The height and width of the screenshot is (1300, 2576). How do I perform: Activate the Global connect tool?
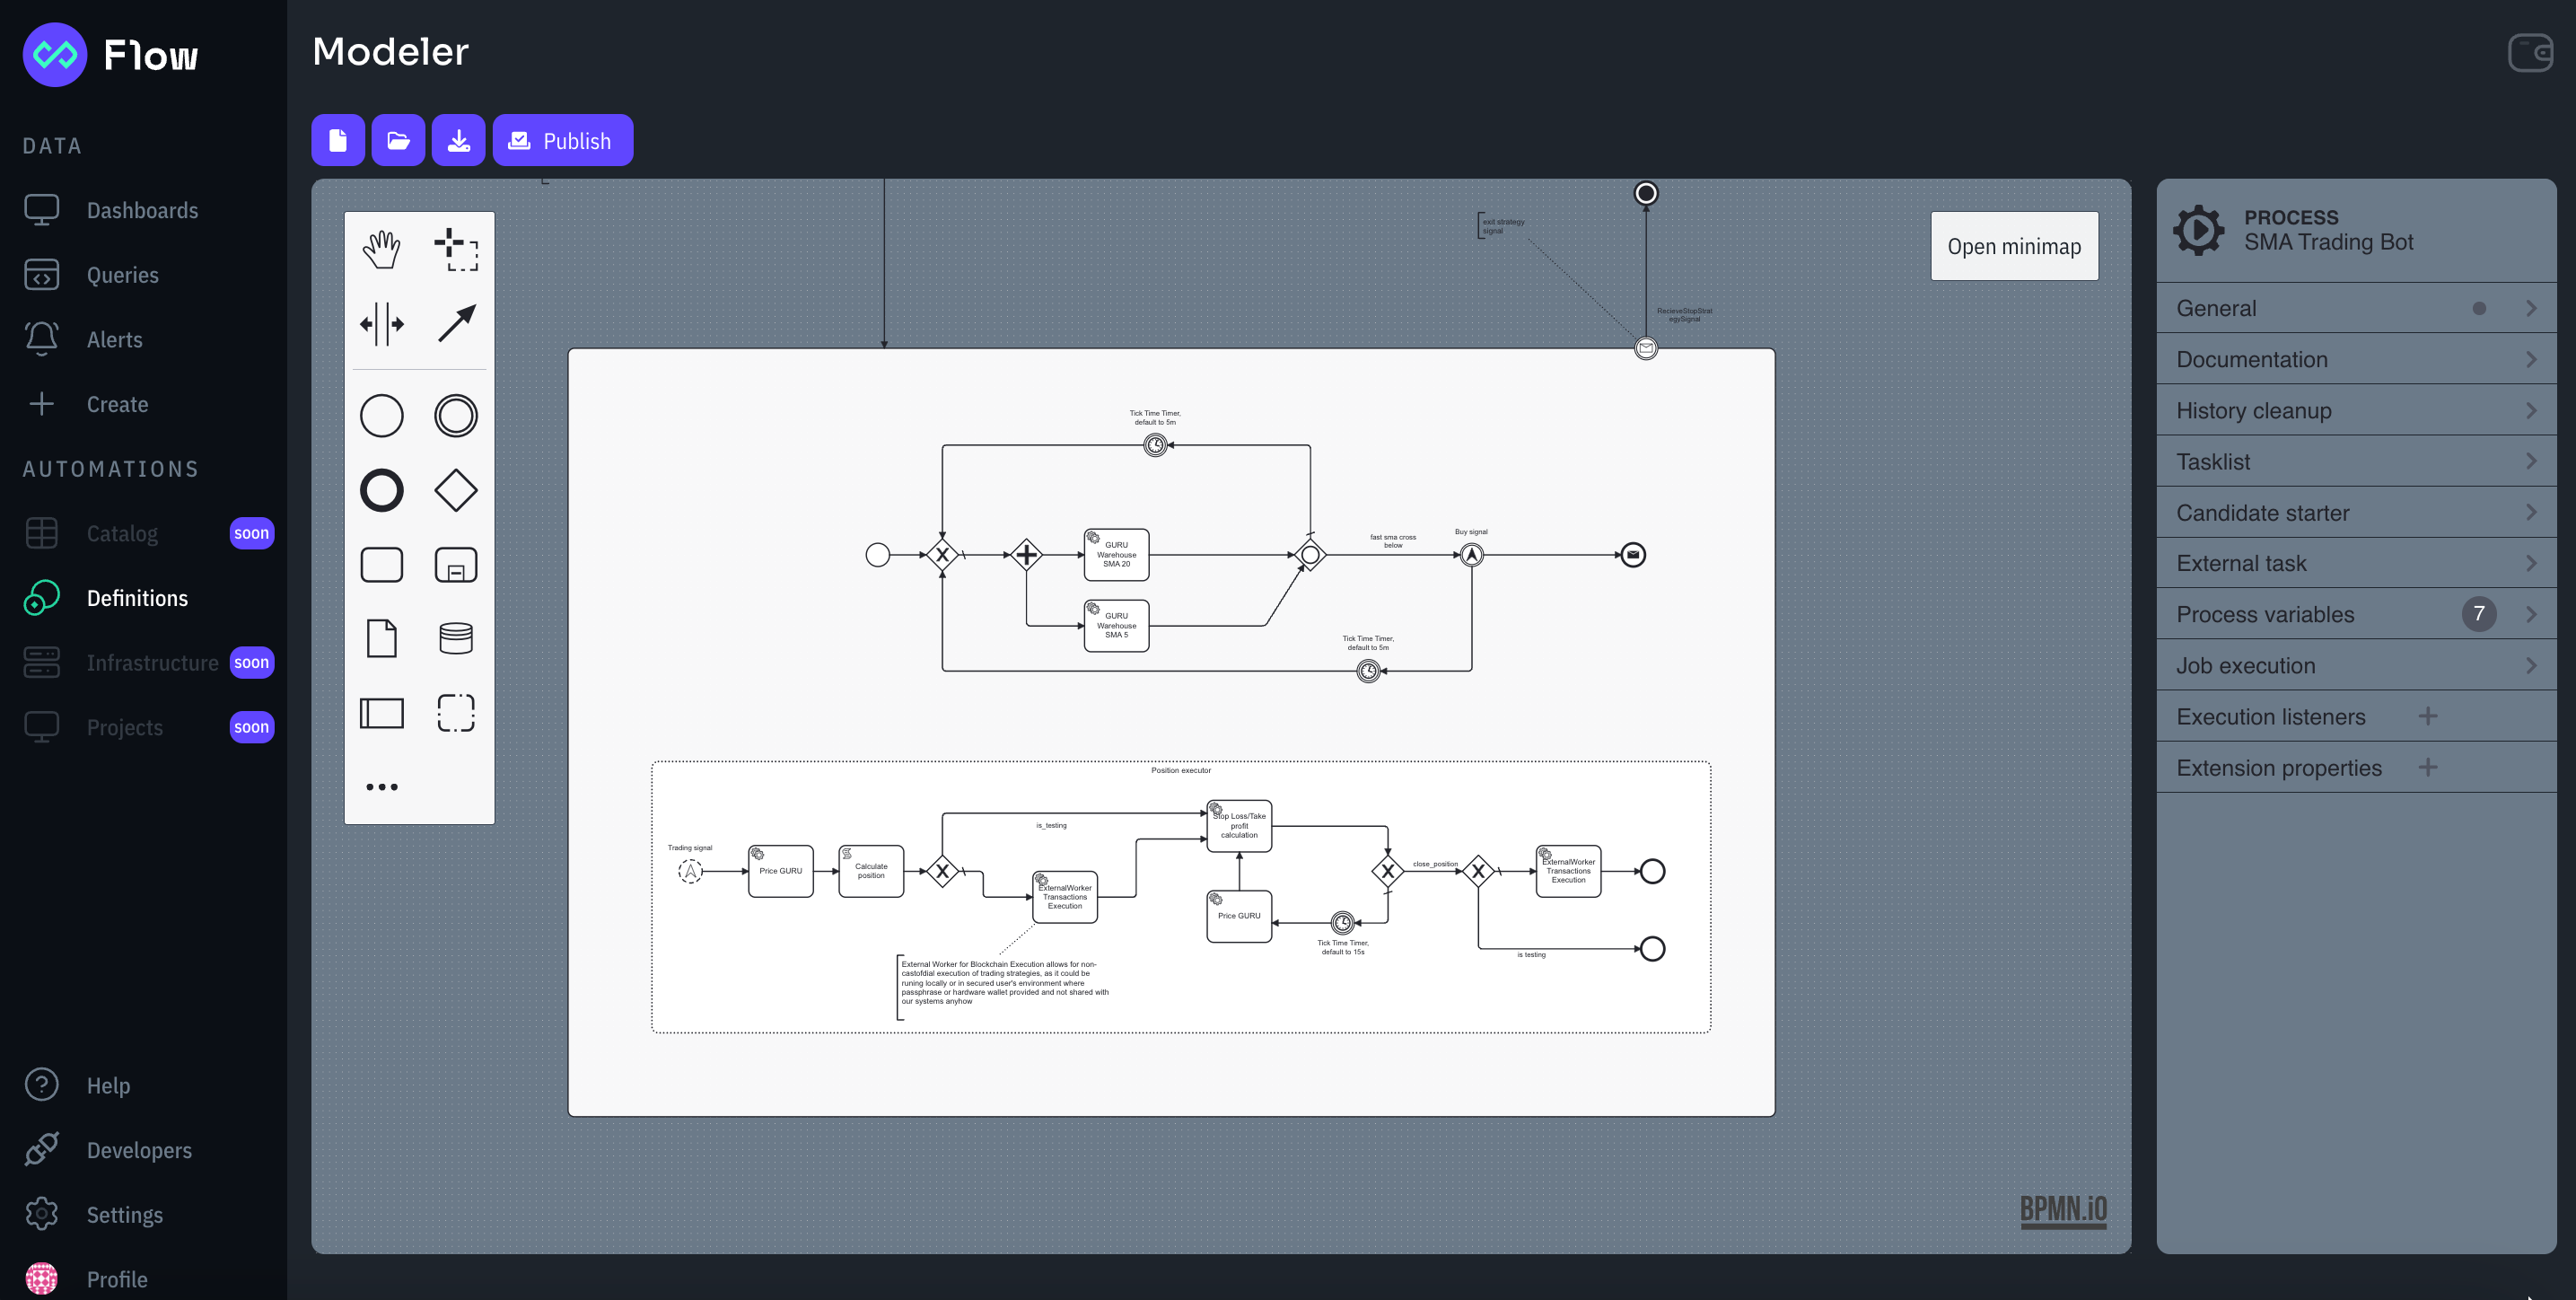click(x=456, y=323)
